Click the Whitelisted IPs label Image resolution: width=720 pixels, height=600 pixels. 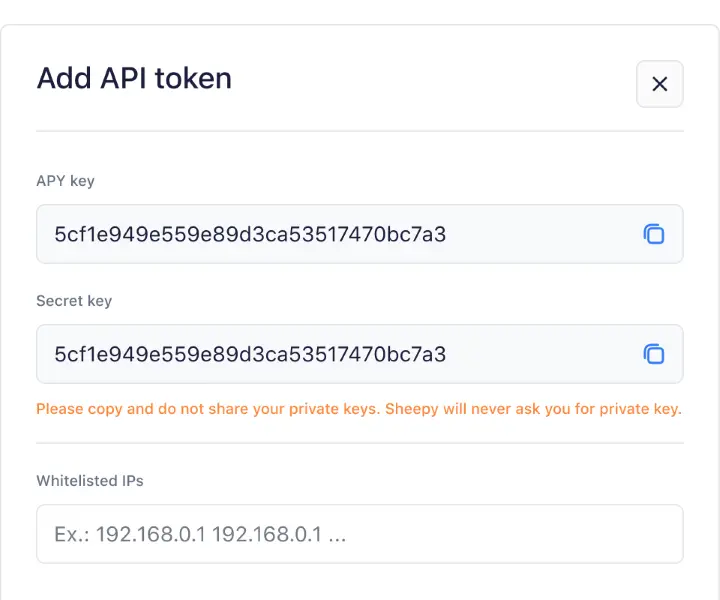[x=90, y=481]
